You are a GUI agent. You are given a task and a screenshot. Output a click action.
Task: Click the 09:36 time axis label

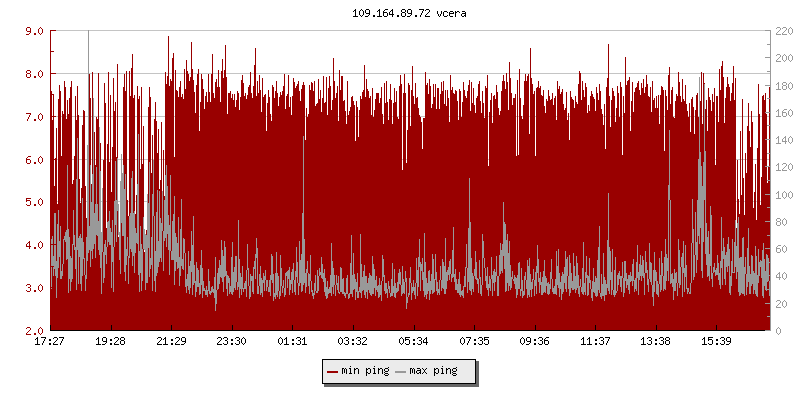535,342
